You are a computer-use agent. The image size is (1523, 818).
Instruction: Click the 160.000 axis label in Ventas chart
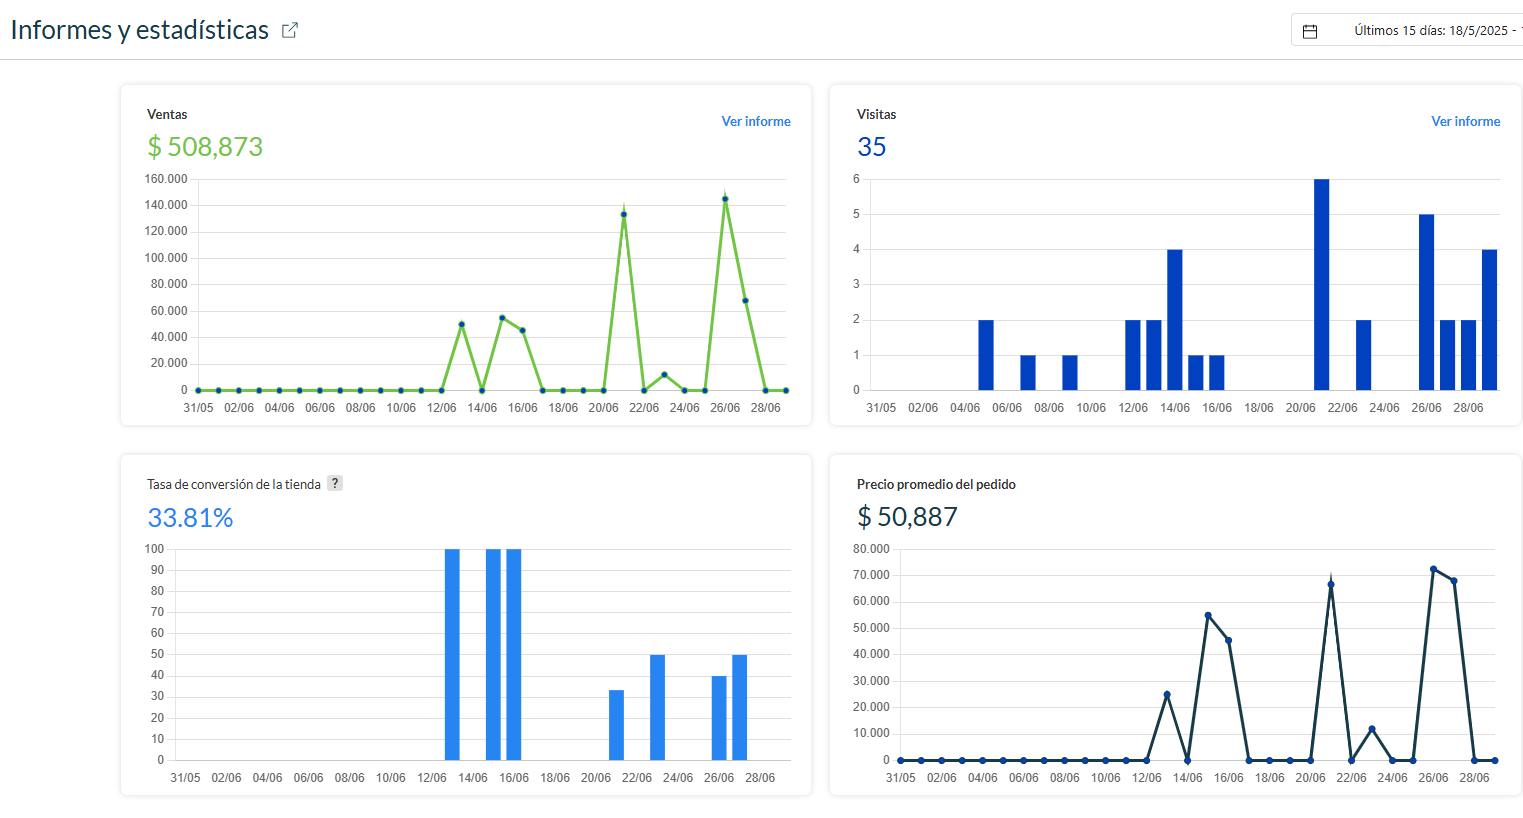(x=166, y=179)
